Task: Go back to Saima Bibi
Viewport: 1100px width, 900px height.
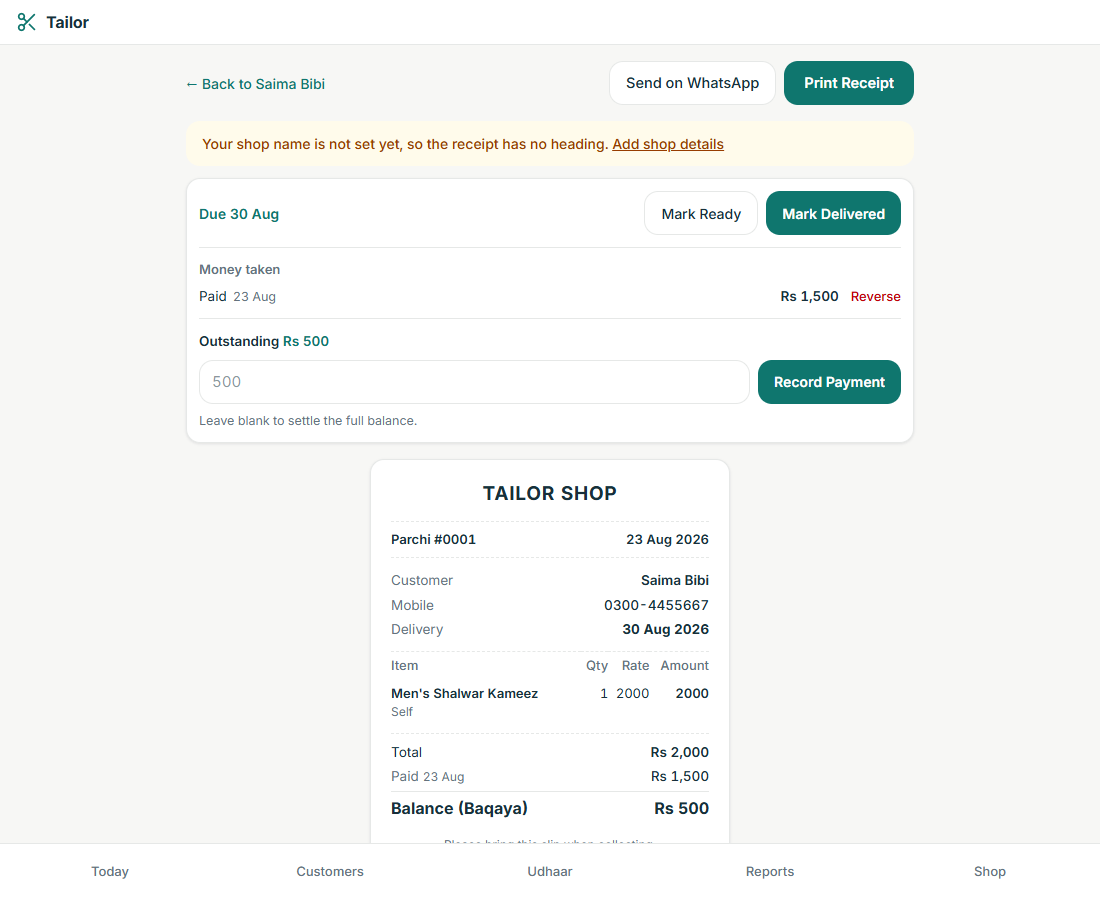Action: [255, 84]
